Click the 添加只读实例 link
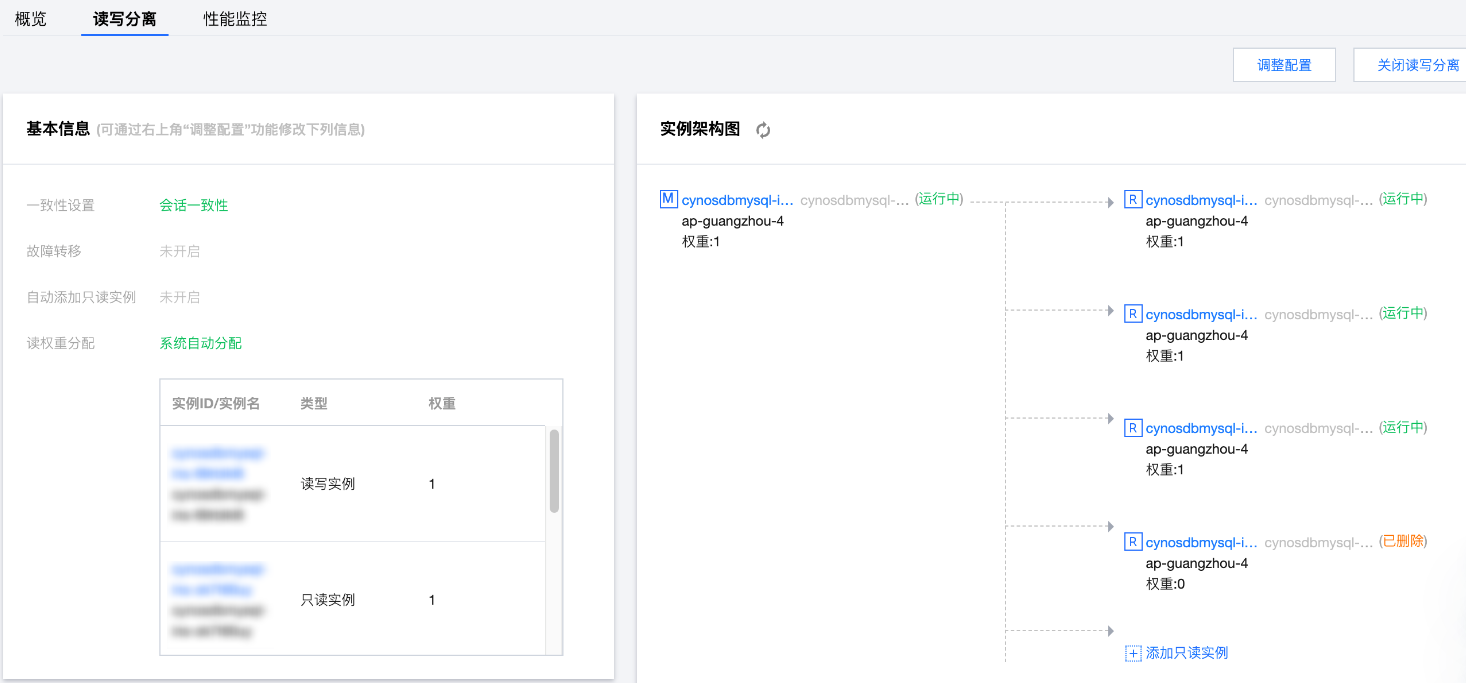1466x683 pixels. [x=1187, y=653]
